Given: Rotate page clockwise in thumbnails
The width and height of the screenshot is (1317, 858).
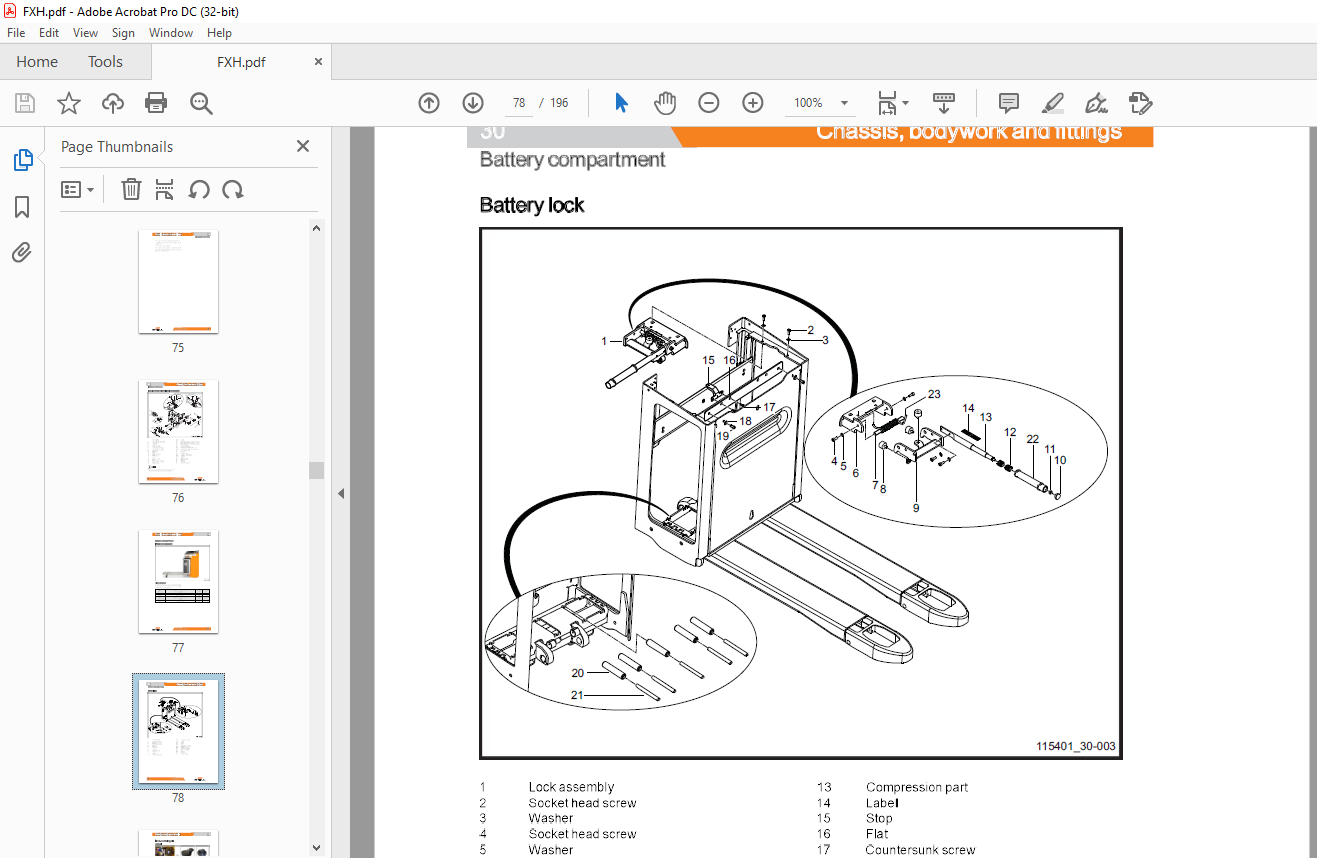Looking at the screenshot, I should (233, 190).
